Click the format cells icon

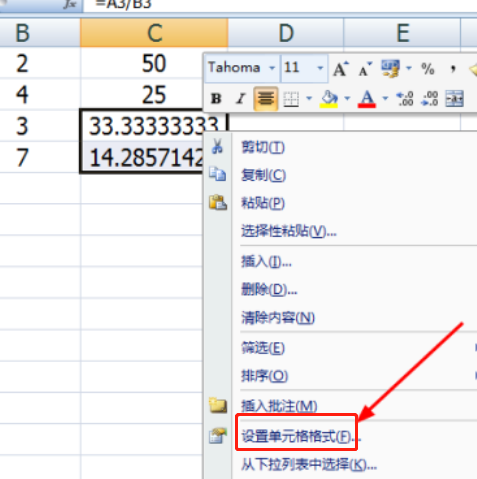tap(217, 436)
